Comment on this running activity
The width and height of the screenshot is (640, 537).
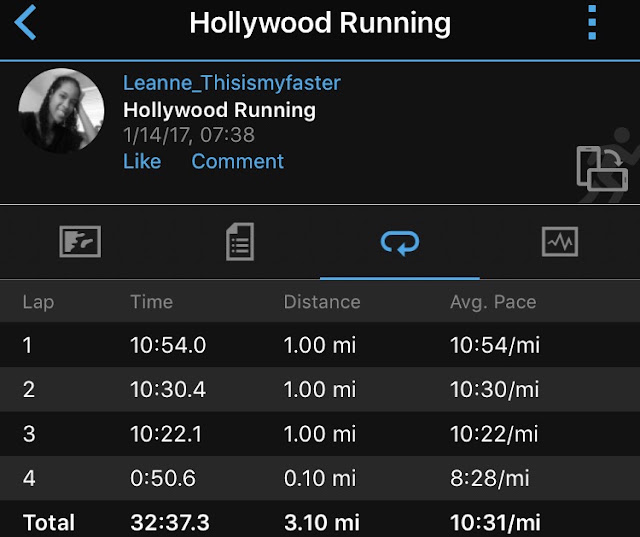coord(238,161)
